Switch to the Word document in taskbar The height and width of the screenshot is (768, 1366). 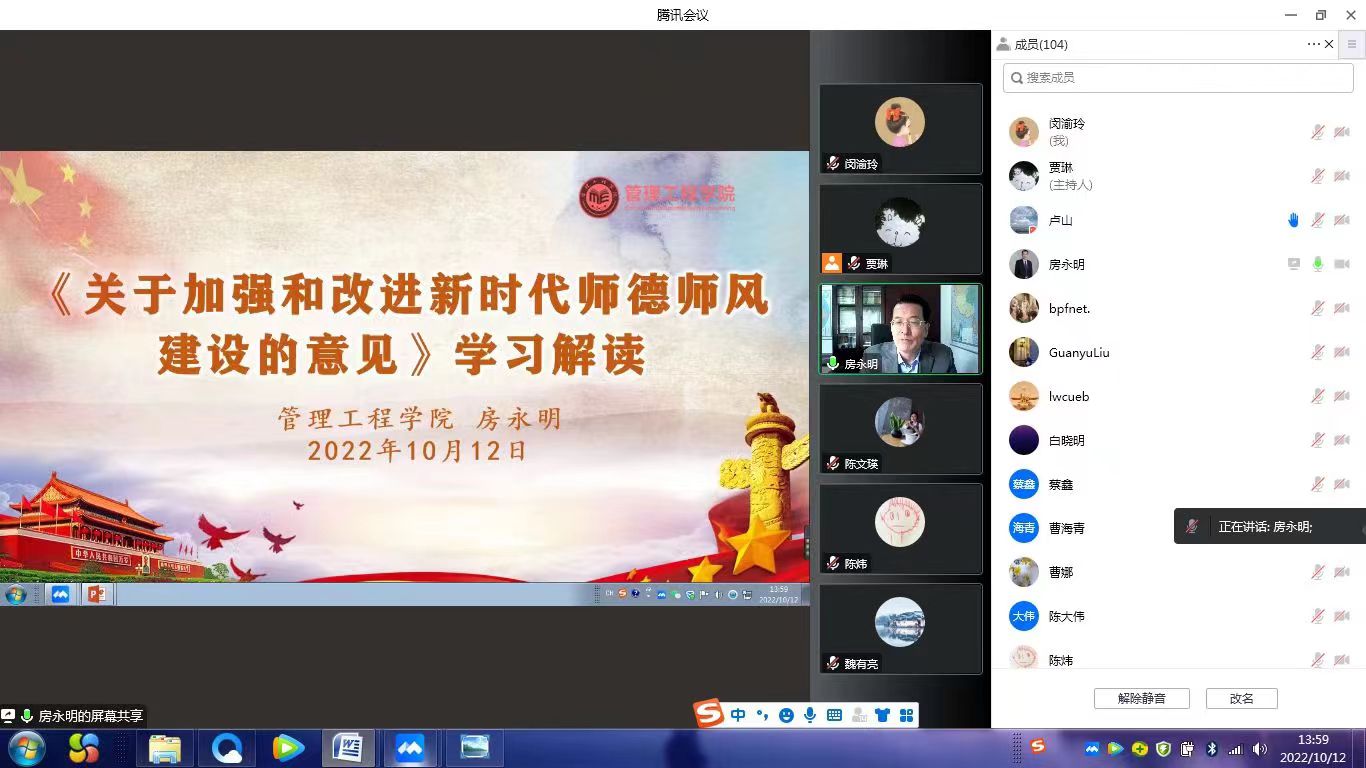pyautogui.click(x=348, y=748)
